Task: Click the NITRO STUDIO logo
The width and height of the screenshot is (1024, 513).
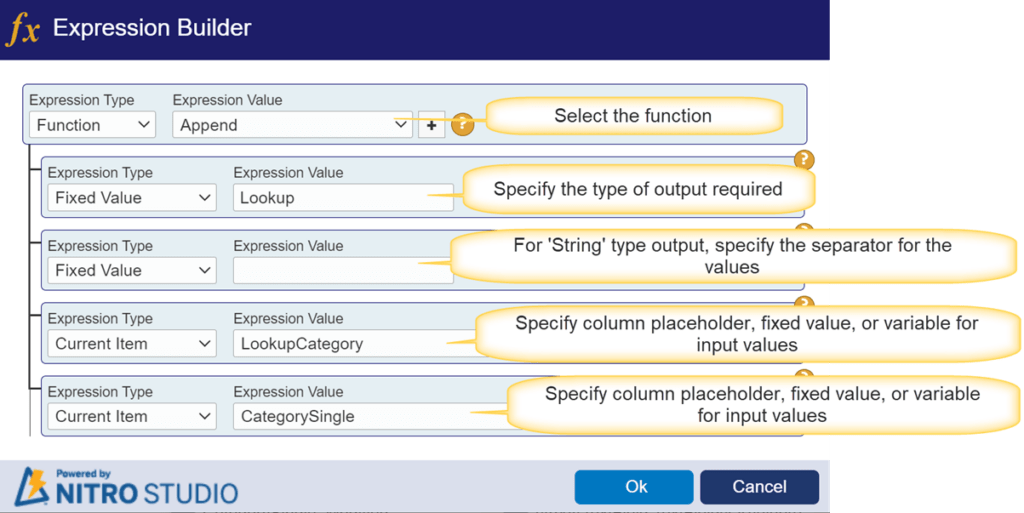Action: (127, 487)
